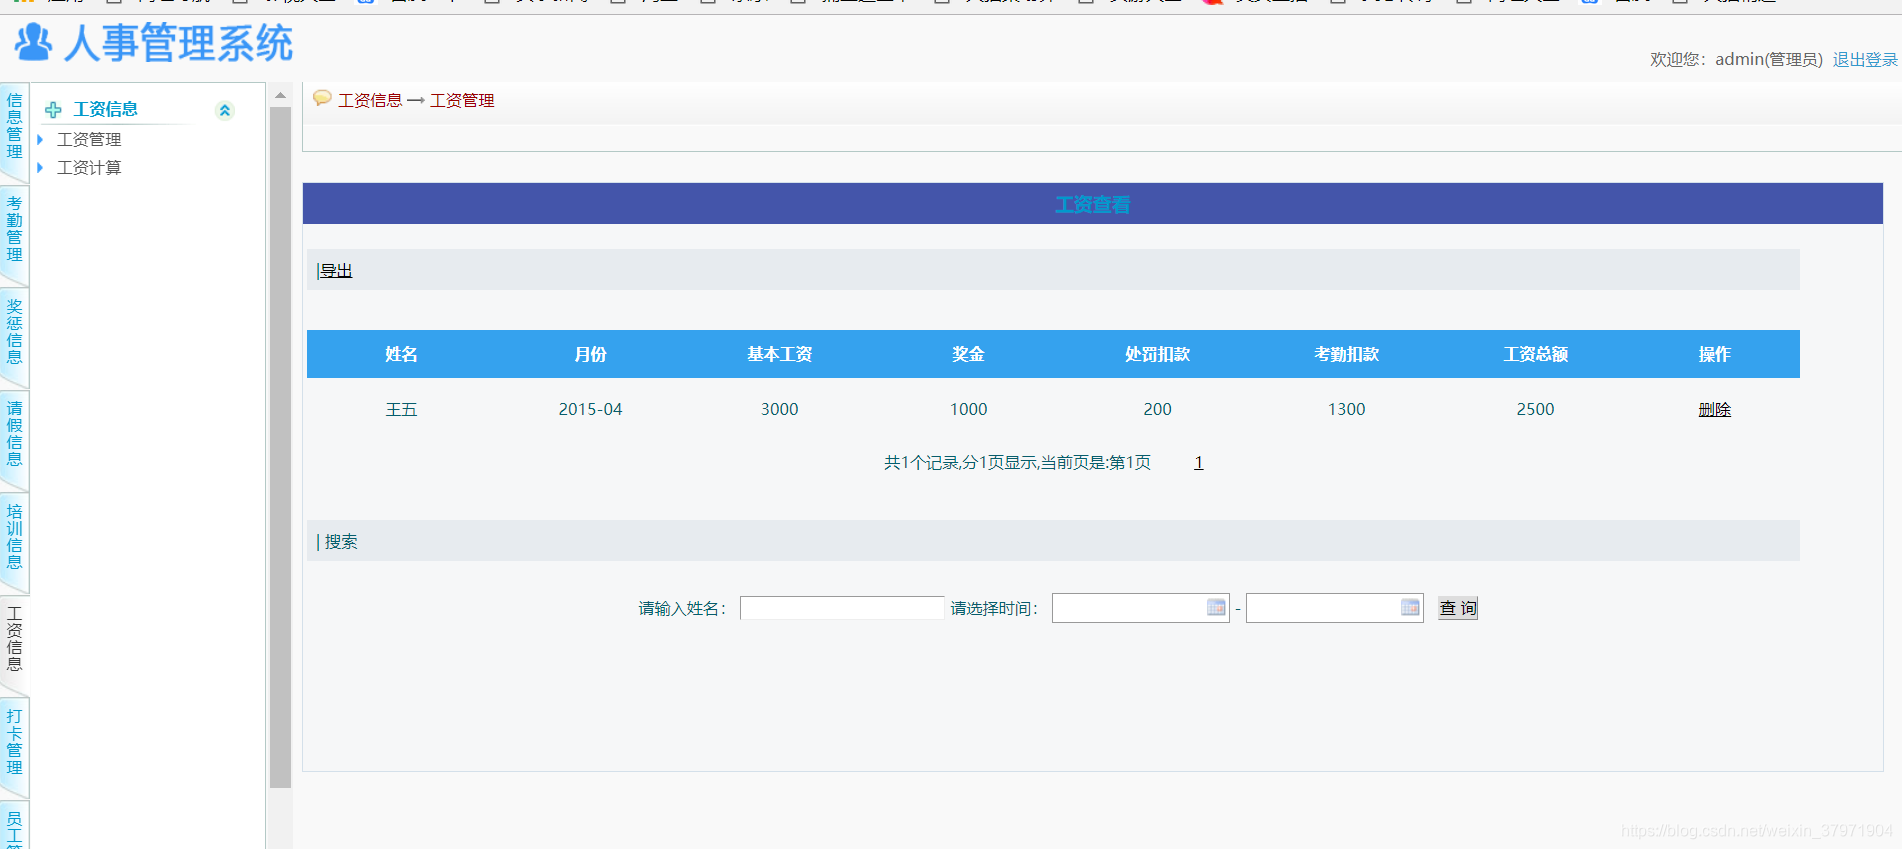Click the 搜索 section heading
The image size is (1902, 849).
(341, 542)
